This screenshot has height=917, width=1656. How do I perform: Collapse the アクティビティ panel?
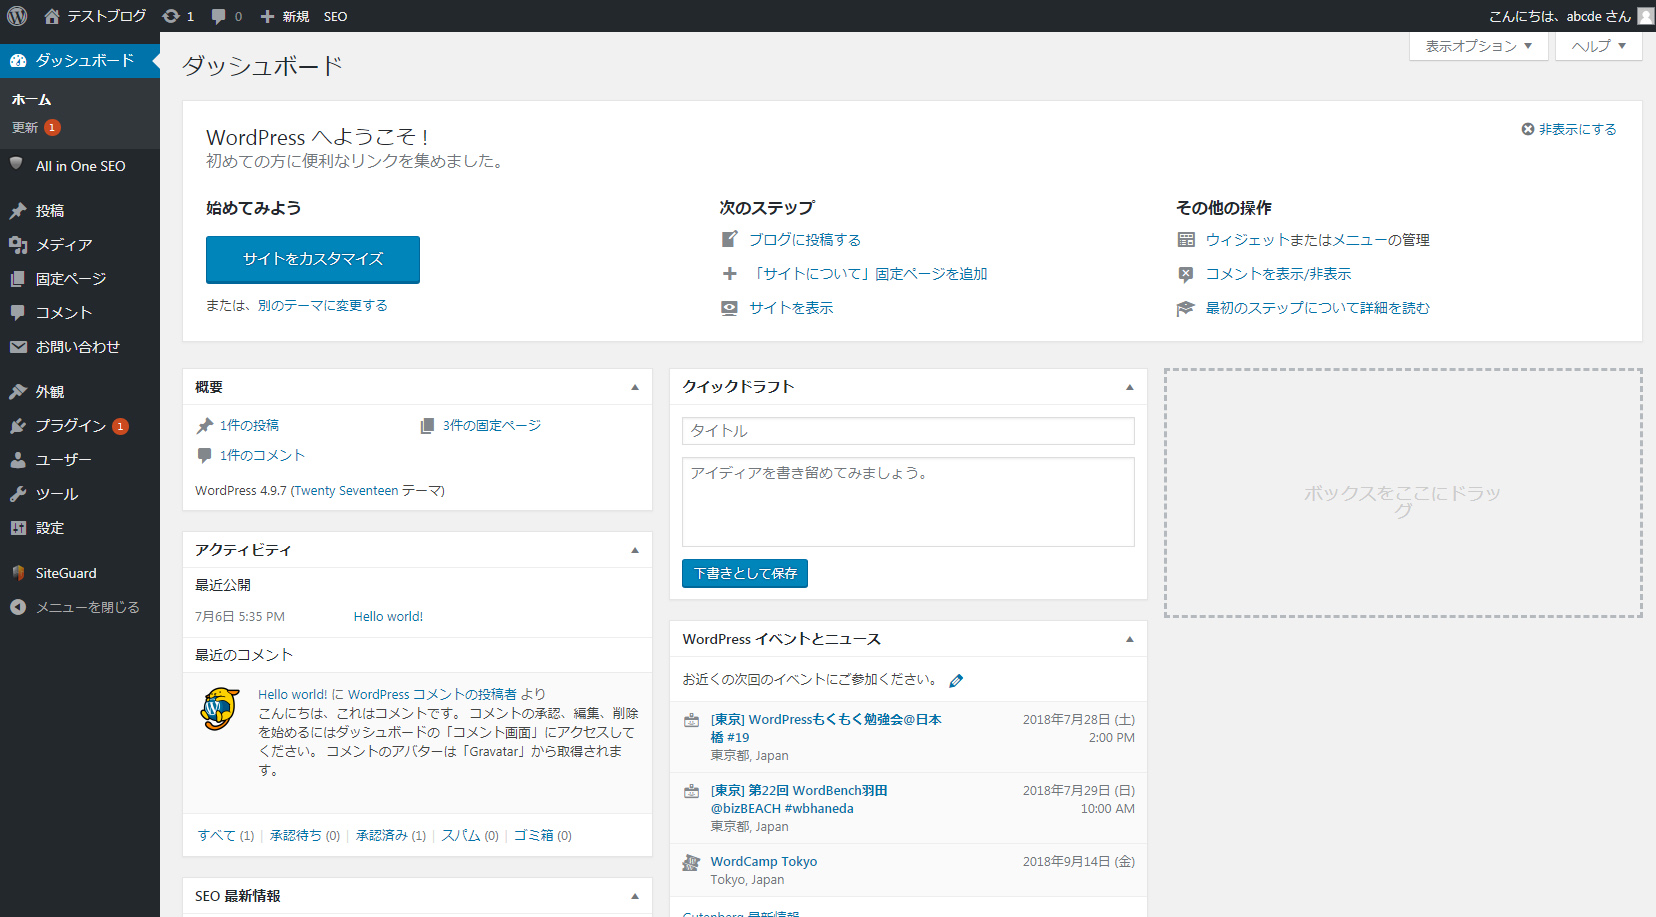[634, 550]
